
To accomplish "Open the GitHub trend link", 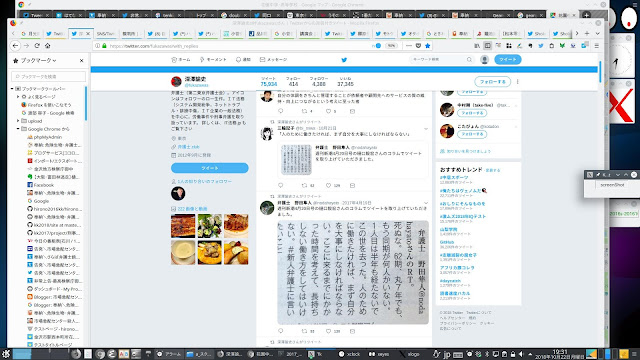I will [447, 242].
